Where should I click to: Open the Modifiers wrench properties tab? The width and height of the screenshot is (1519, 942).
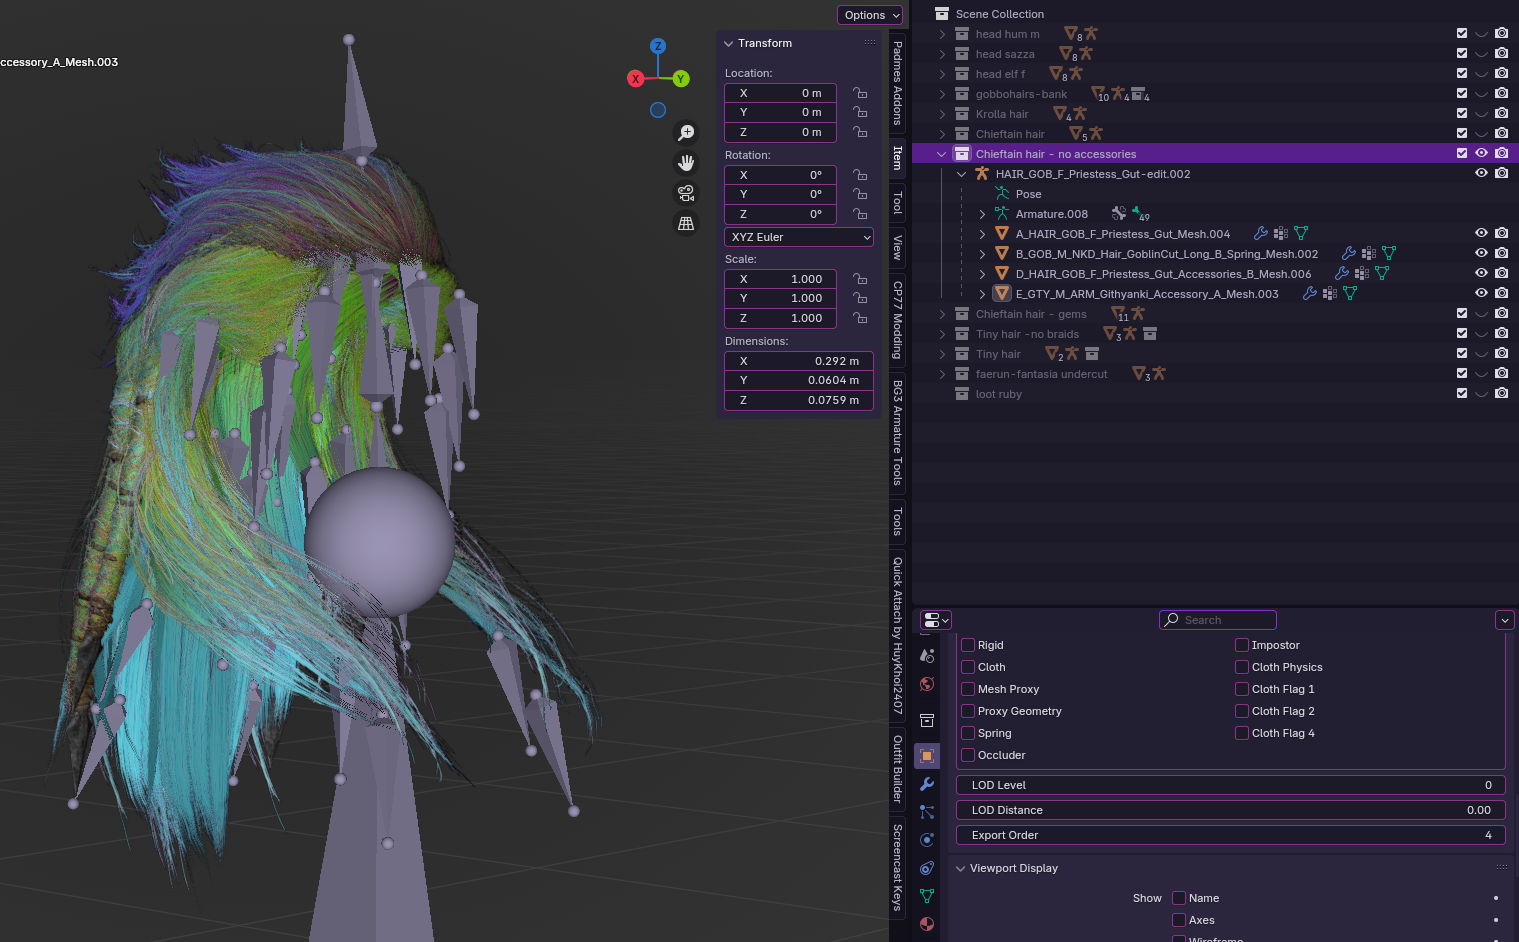[927, 784]
